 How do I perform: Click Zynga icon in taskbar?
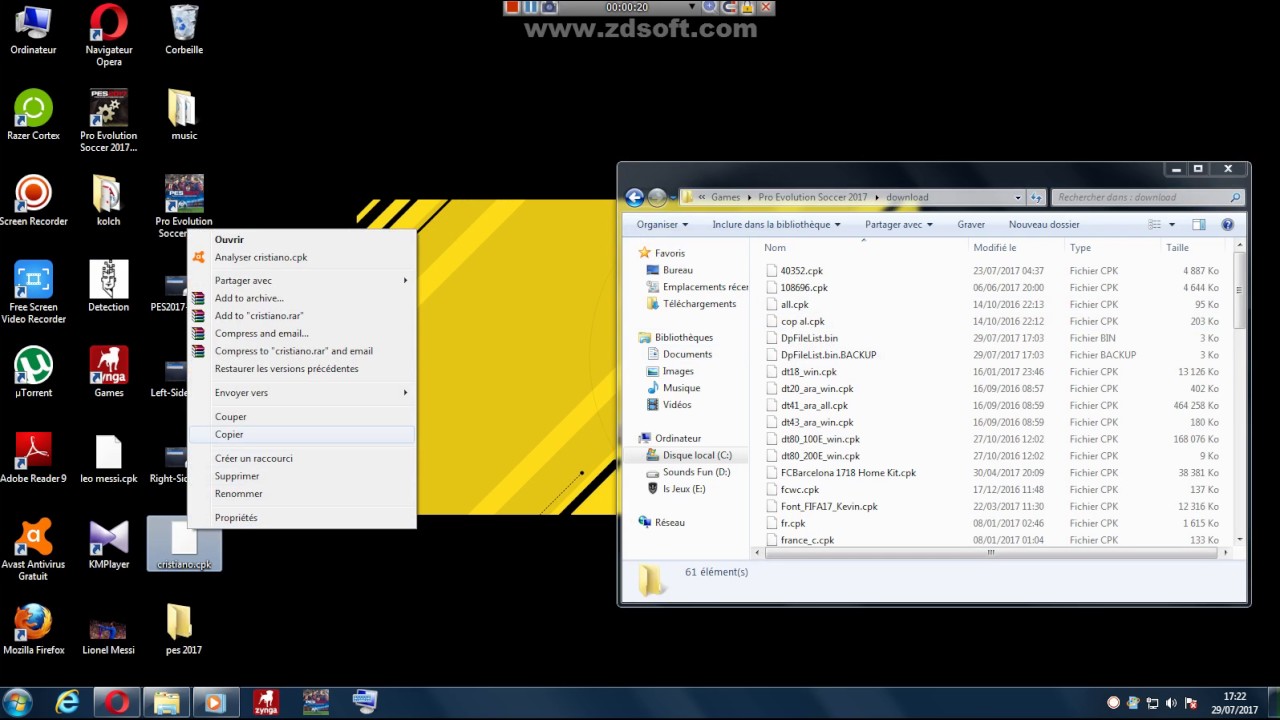click(x=265, y=703)
